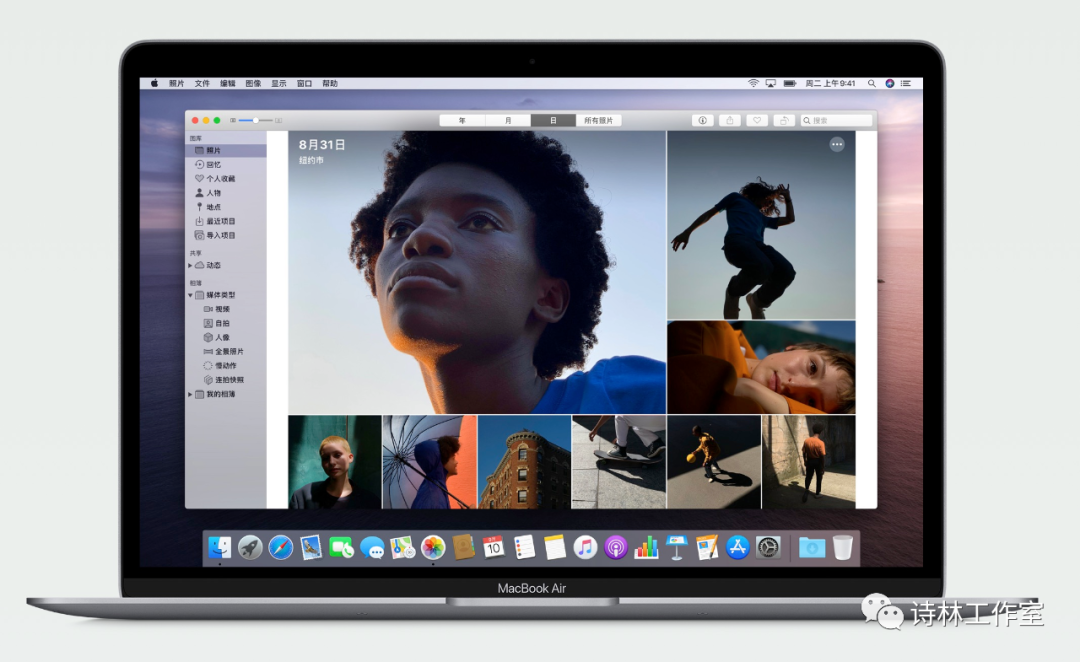Open Notes from the Dock
The image size is (1080, 662).
point(554,548)
